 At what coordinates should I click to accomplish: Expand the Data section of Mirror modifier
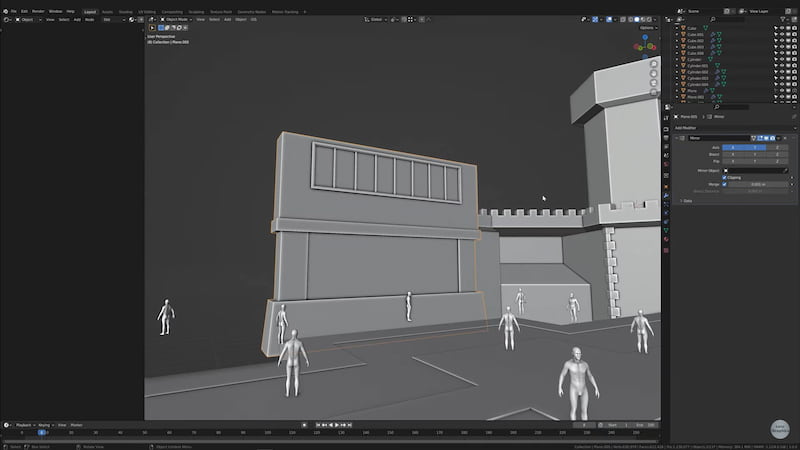(687, 201)
